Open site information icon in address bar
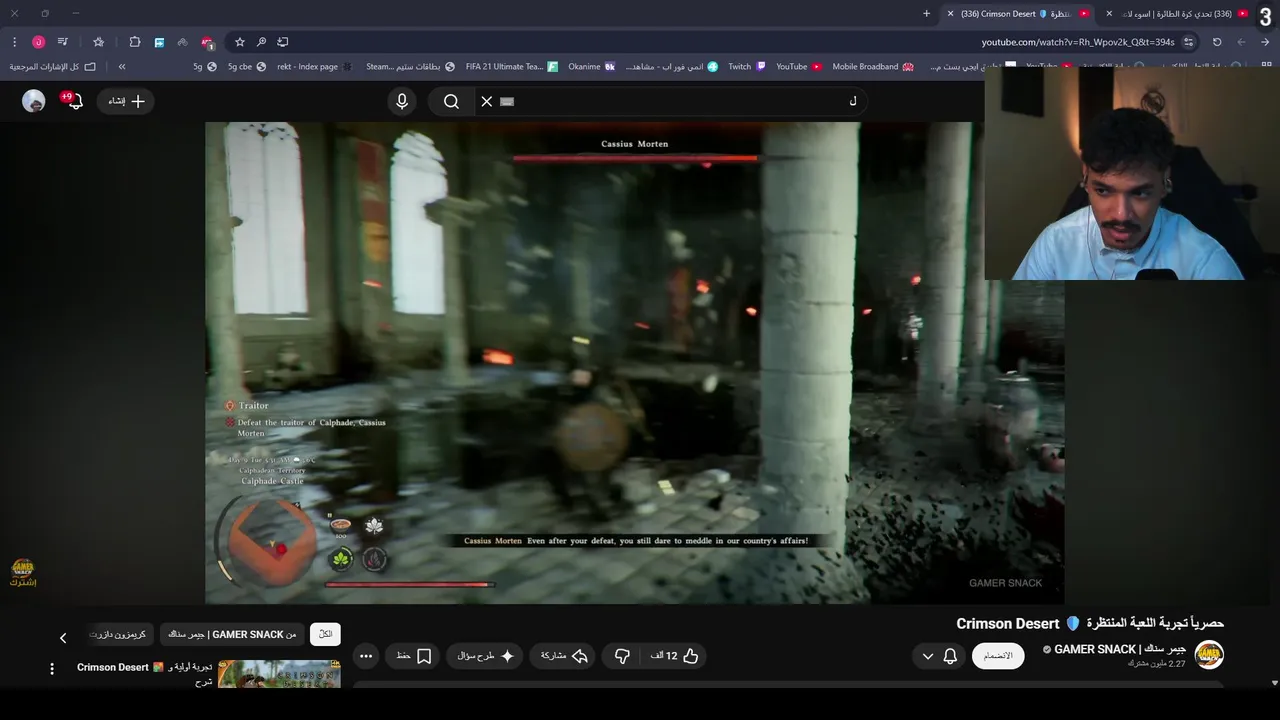Viewport: 1280px width, 720px height. (1188, 42)
